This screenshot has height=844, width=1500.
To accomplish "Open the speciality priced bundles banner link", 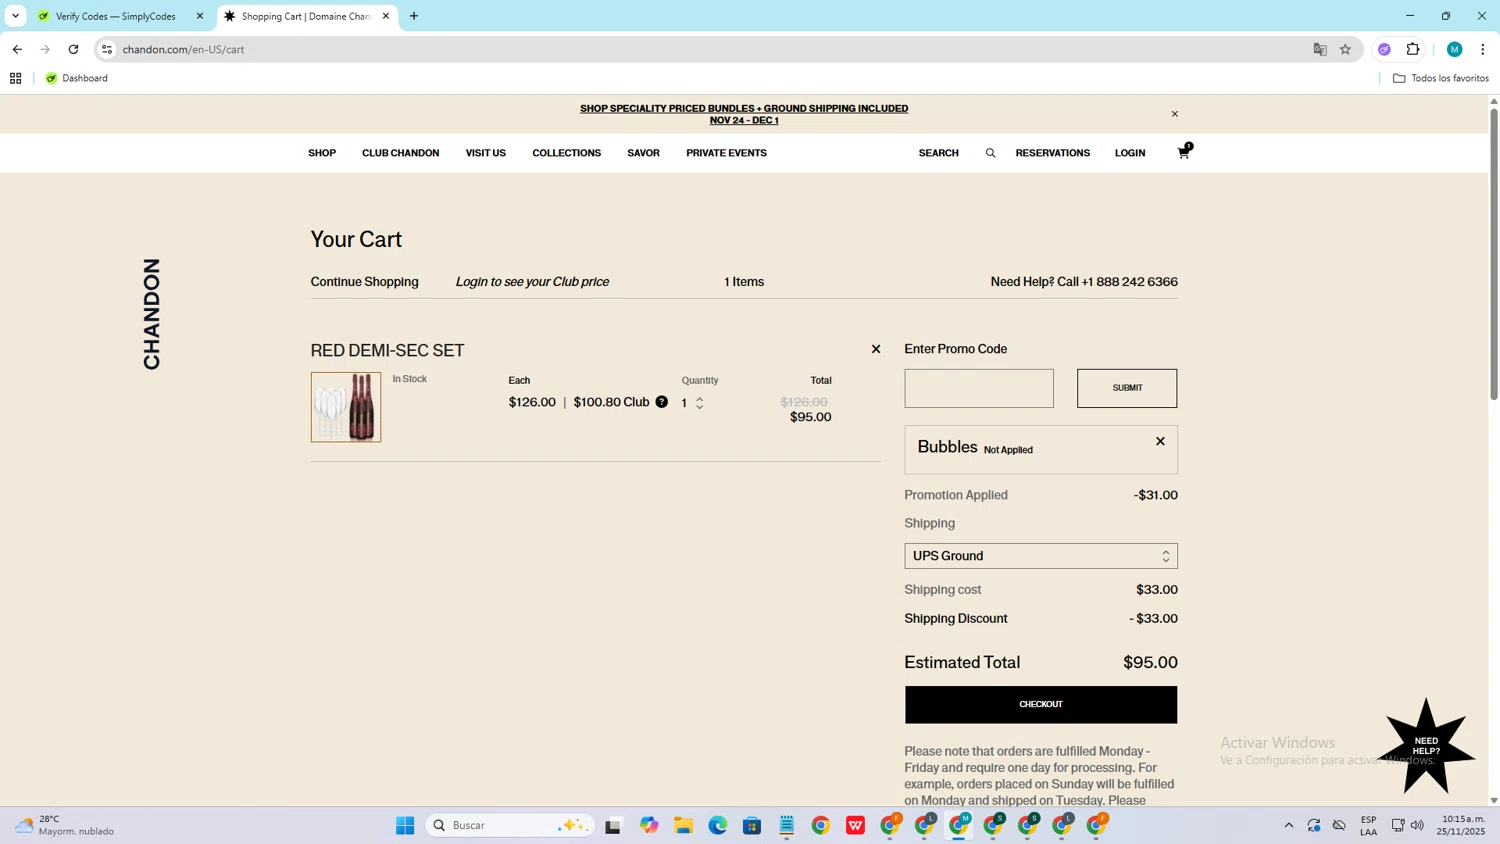I will click(x=744, y=114).
